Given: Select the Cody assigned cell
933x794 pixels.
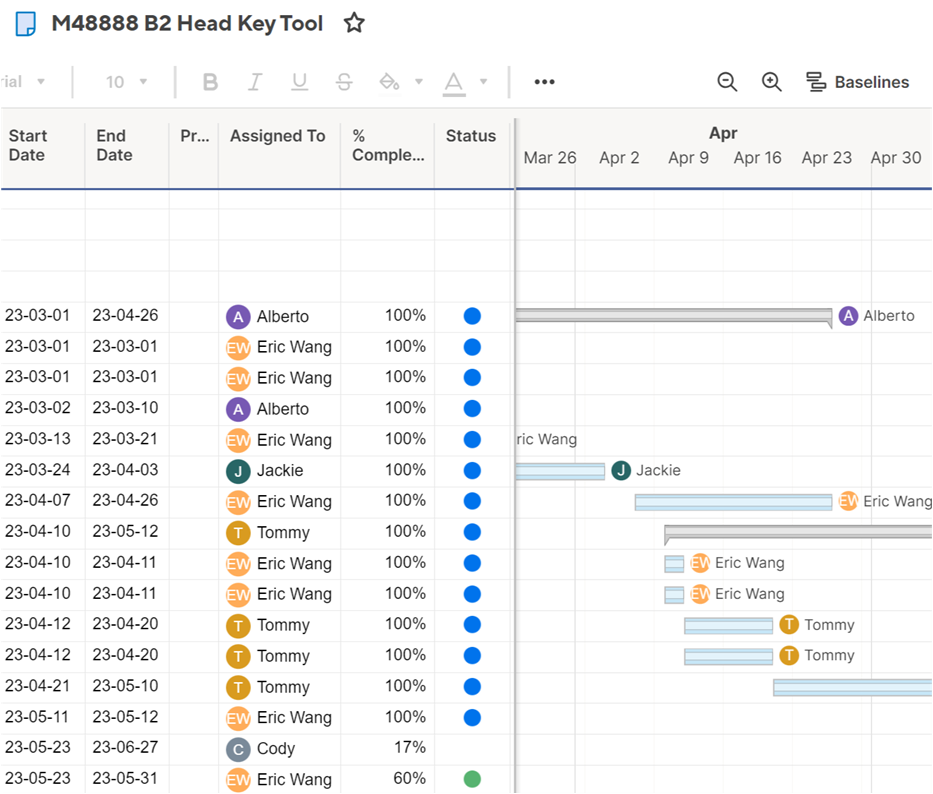Looking at the screenshot, I should (x=279, y=748).
